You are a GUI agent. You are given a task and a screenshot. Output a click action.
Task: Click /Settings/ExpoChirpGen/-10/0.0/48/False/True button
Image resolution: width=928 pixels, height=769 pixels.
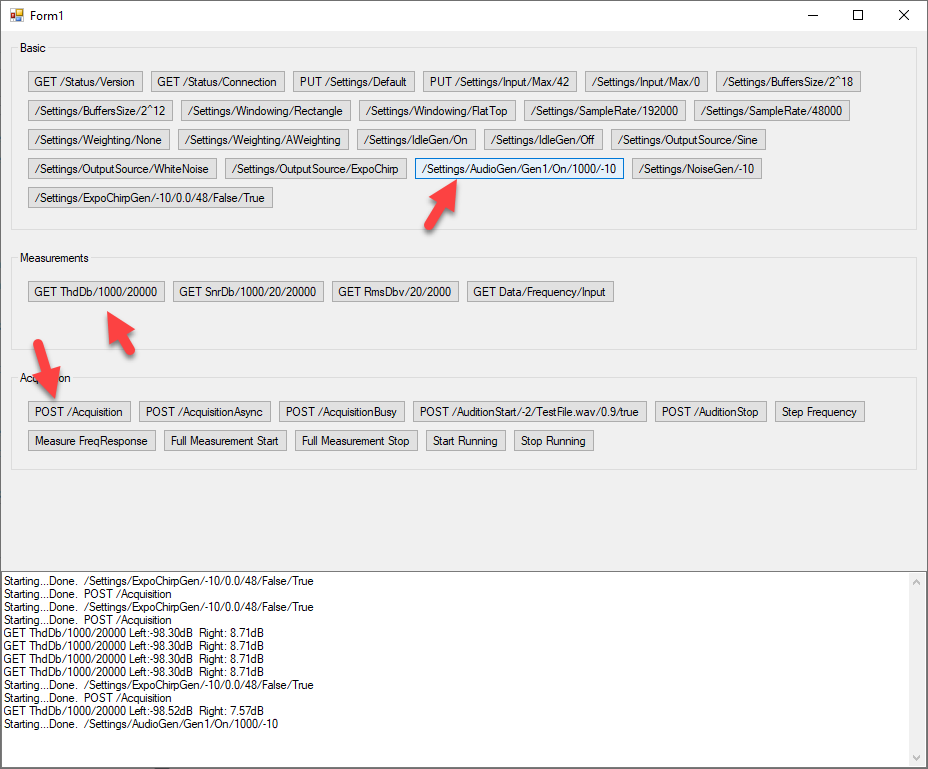click(x=150, y=198)
